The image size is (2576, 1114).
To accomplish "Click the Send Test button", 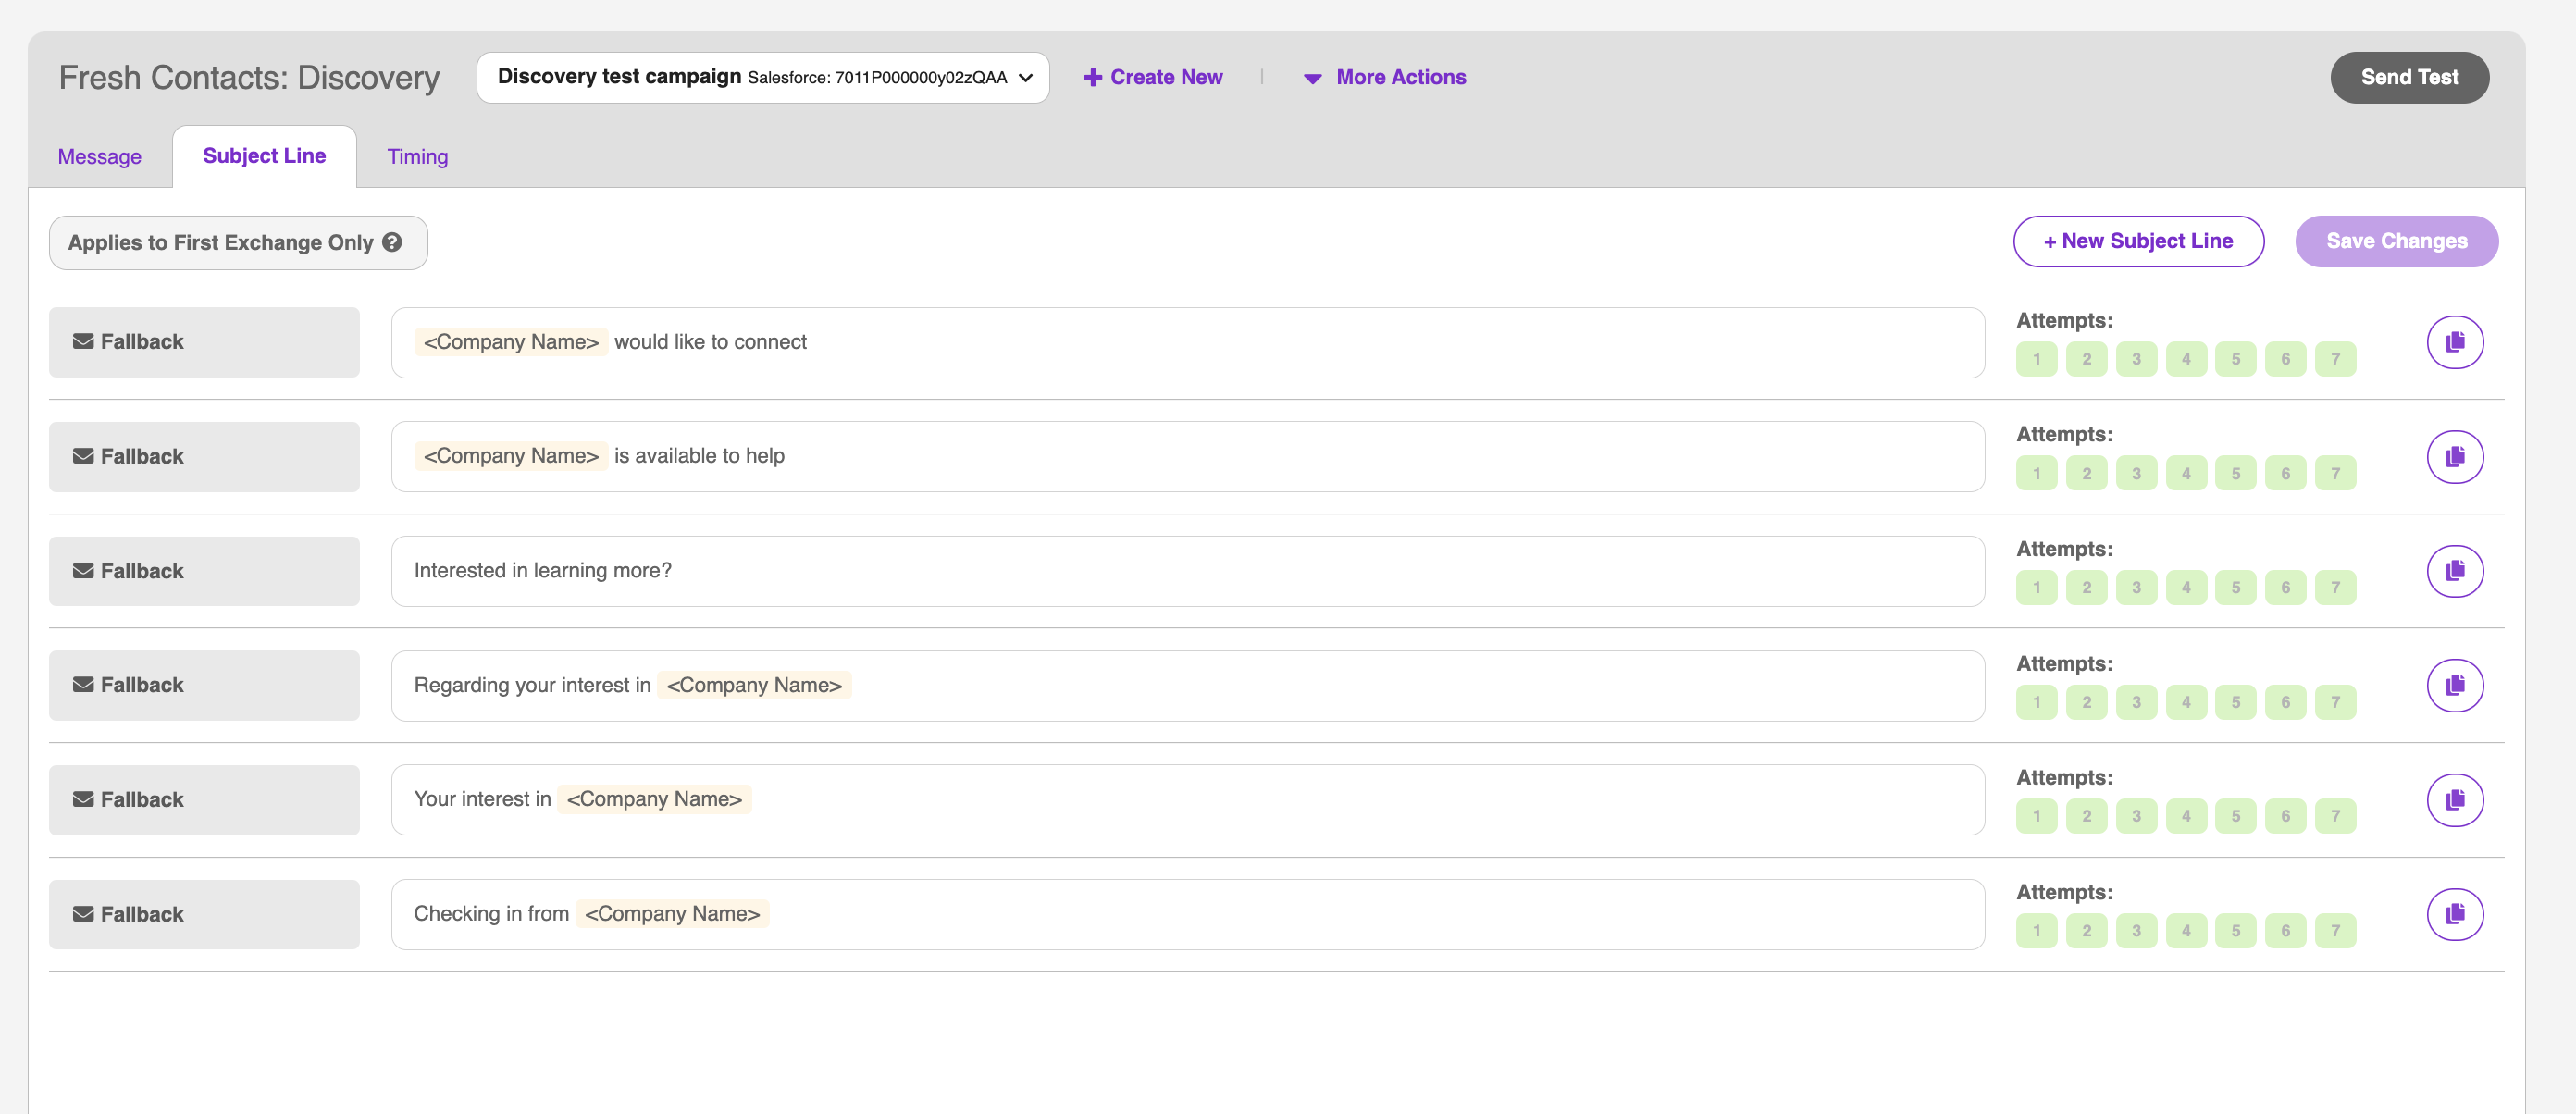I will 2409,77.
